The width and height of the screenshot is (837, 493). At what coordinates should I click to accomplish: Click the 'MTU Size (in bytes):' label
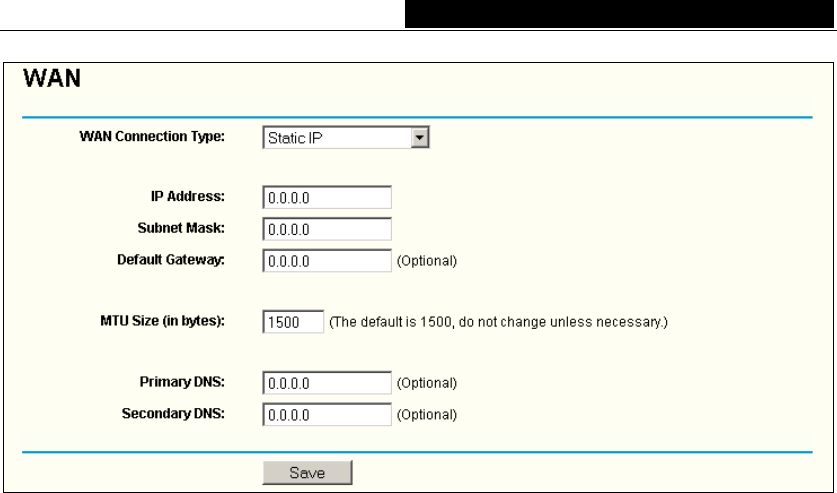coord(163,321)
